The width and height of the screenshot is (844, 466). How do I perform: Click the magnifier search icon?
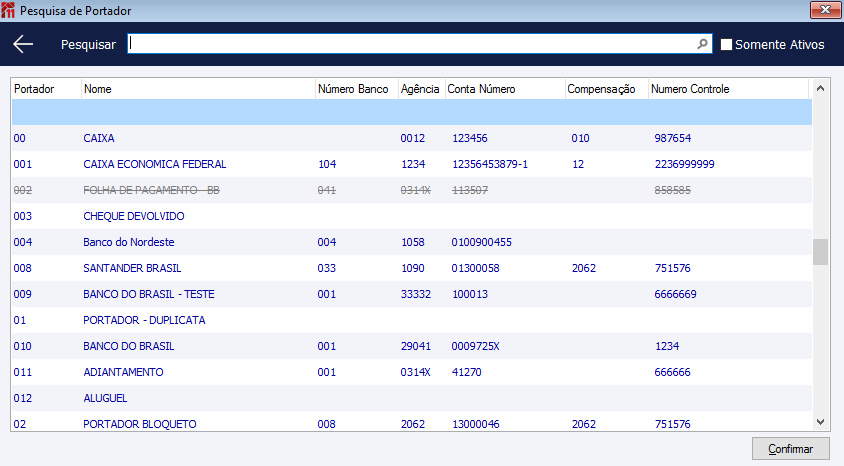coord(702,44)
